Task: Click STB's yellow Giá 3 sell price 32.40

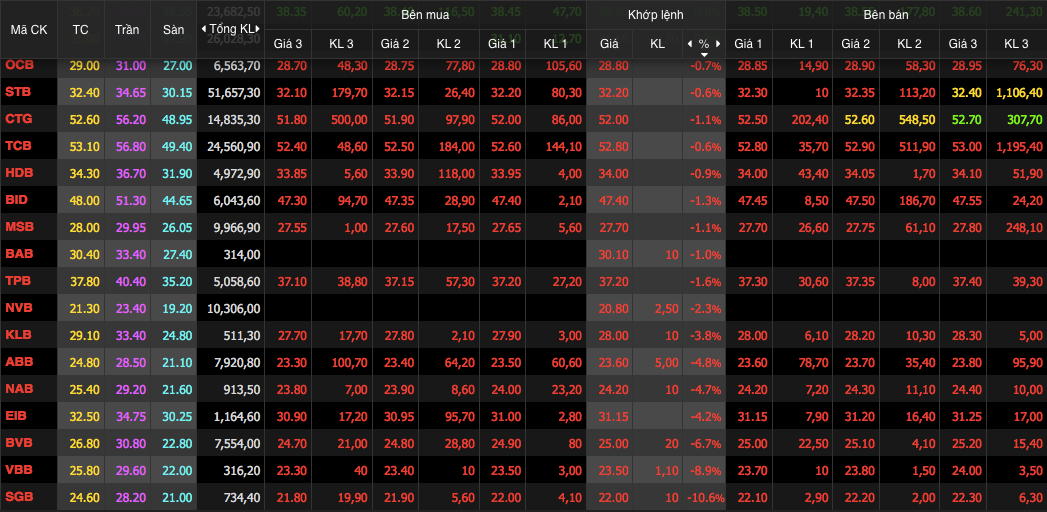Action: pos(963,92)
